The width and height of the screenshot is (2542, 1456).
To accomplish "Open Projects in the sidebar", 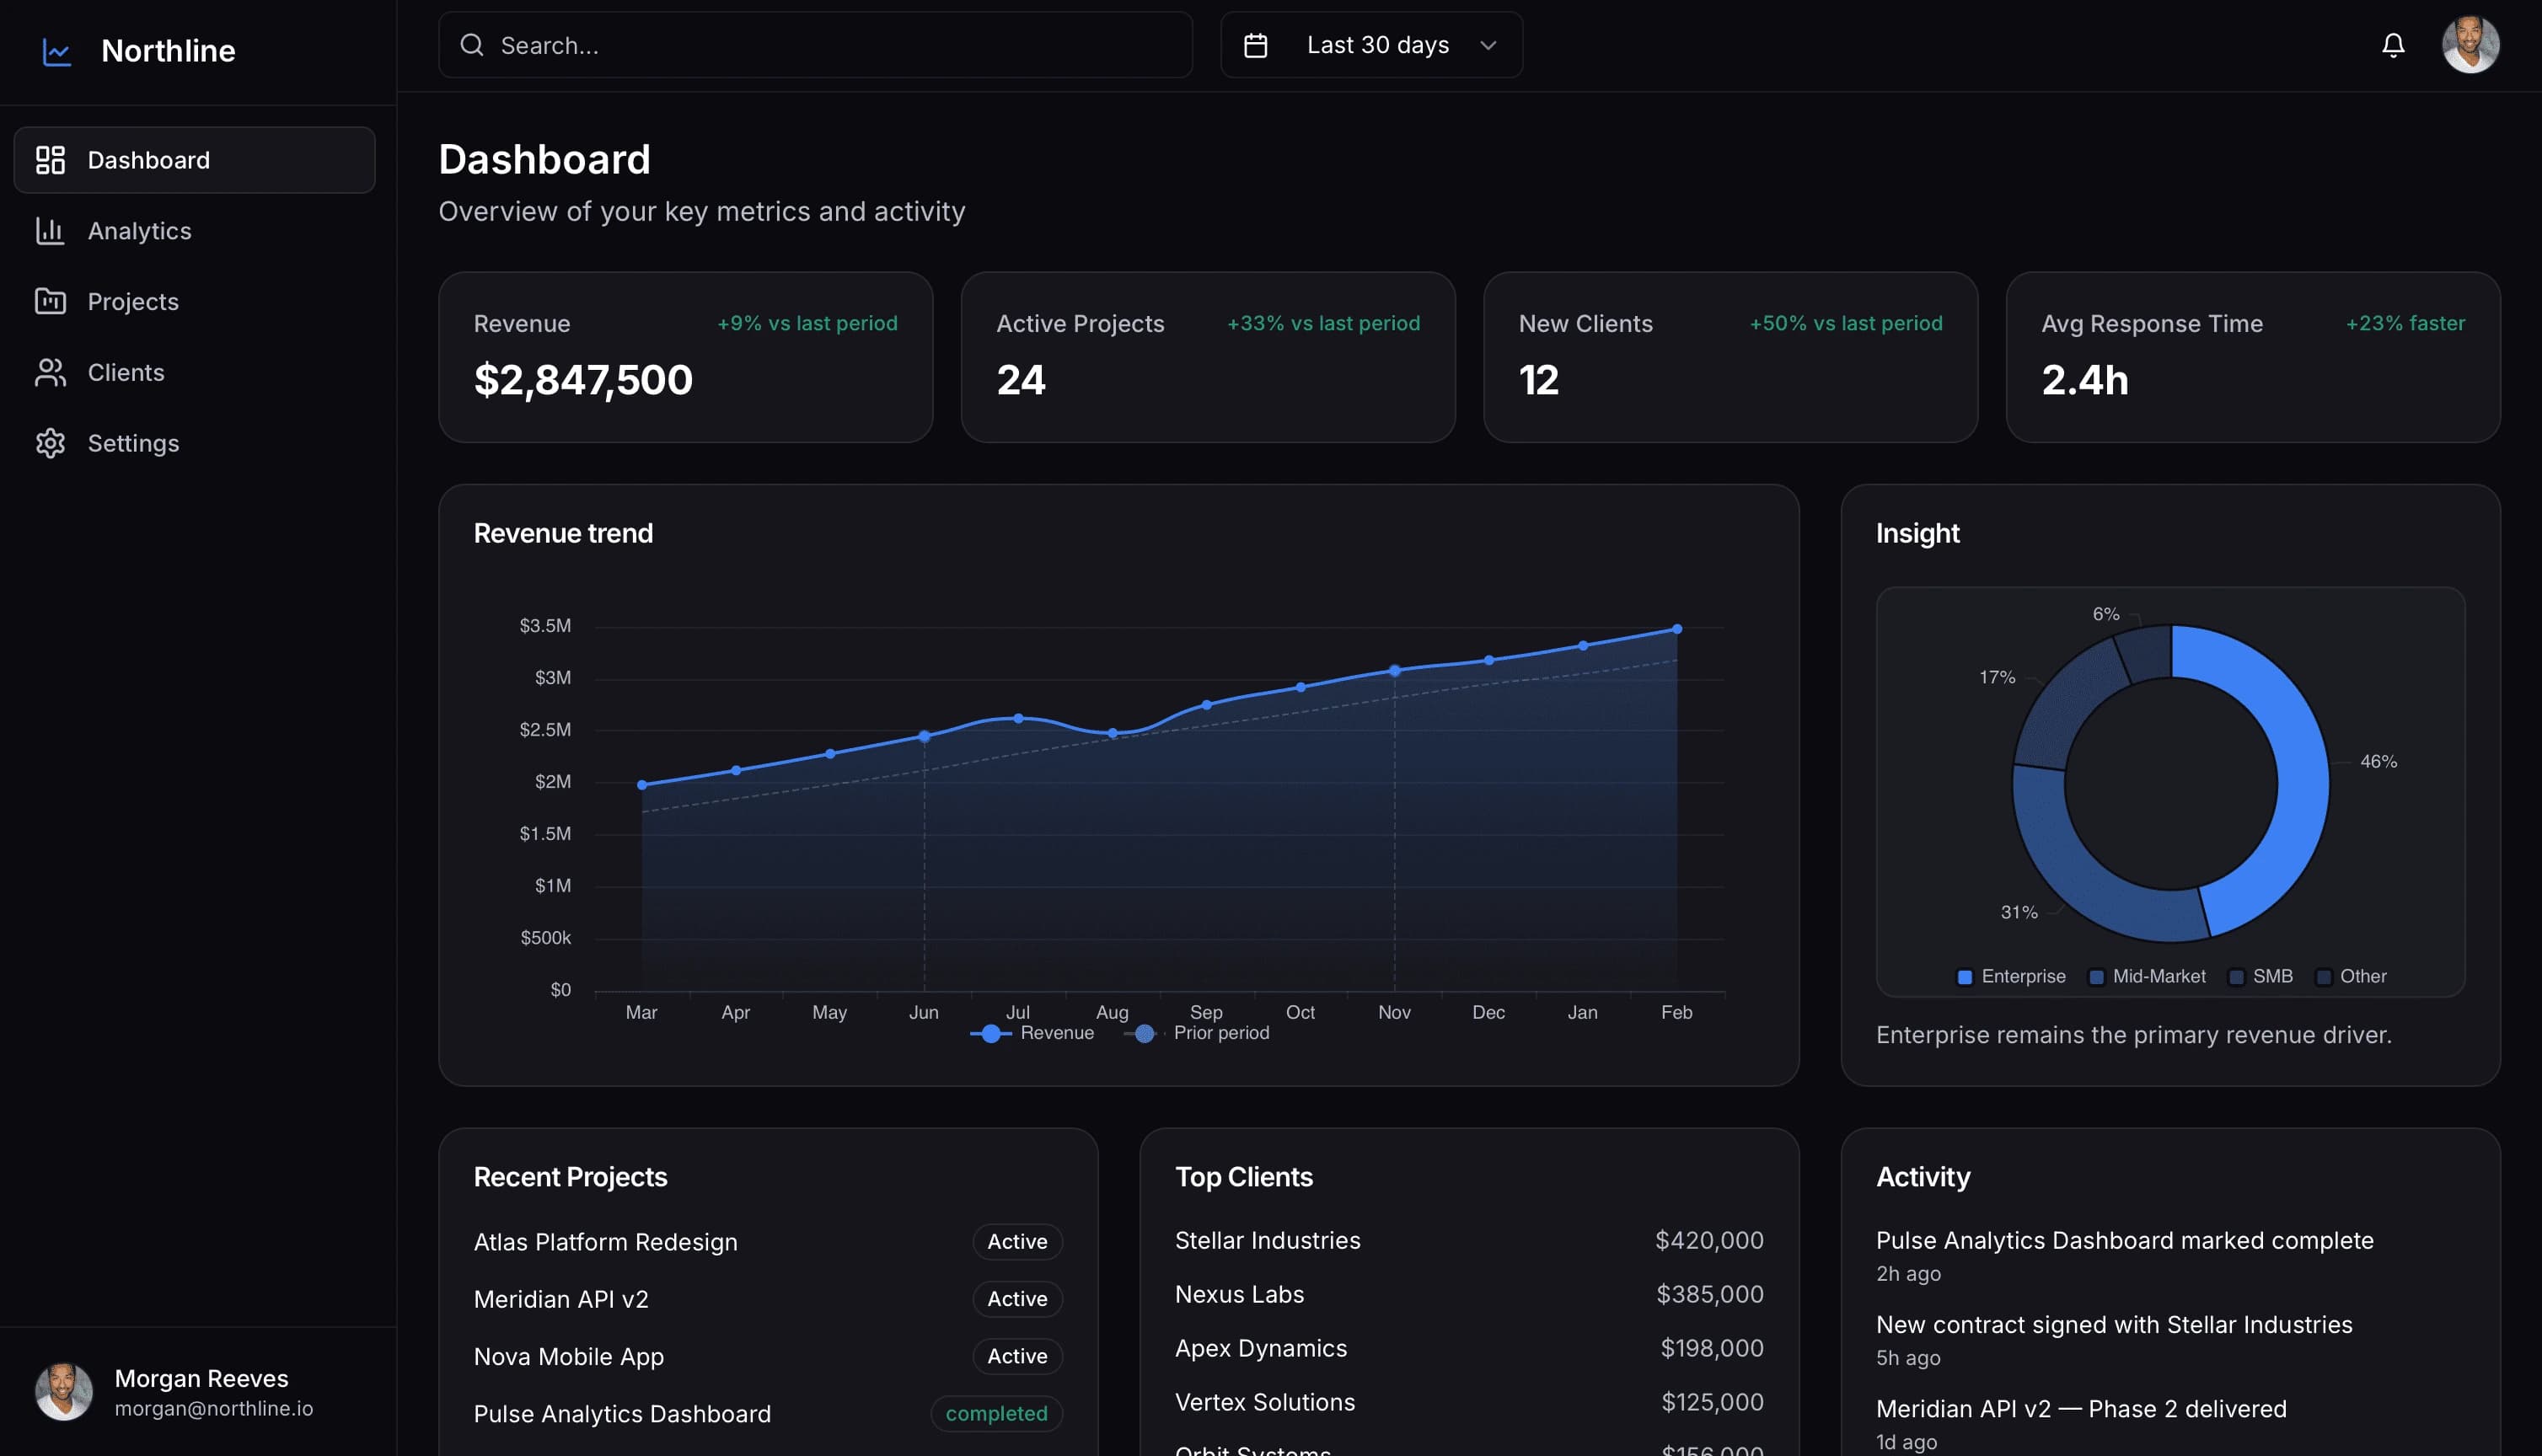I will [195, 302].
